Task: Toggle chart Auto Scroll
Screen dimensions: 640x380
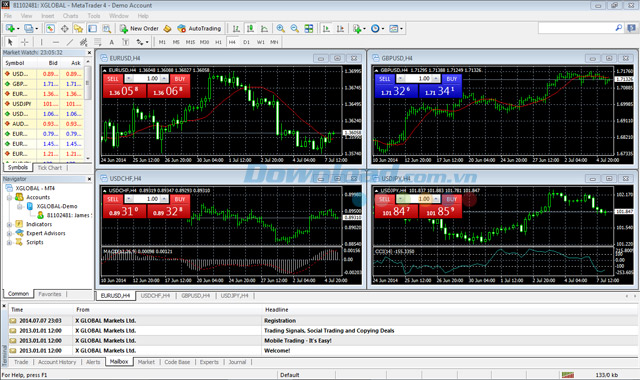Action: [326, 29]
